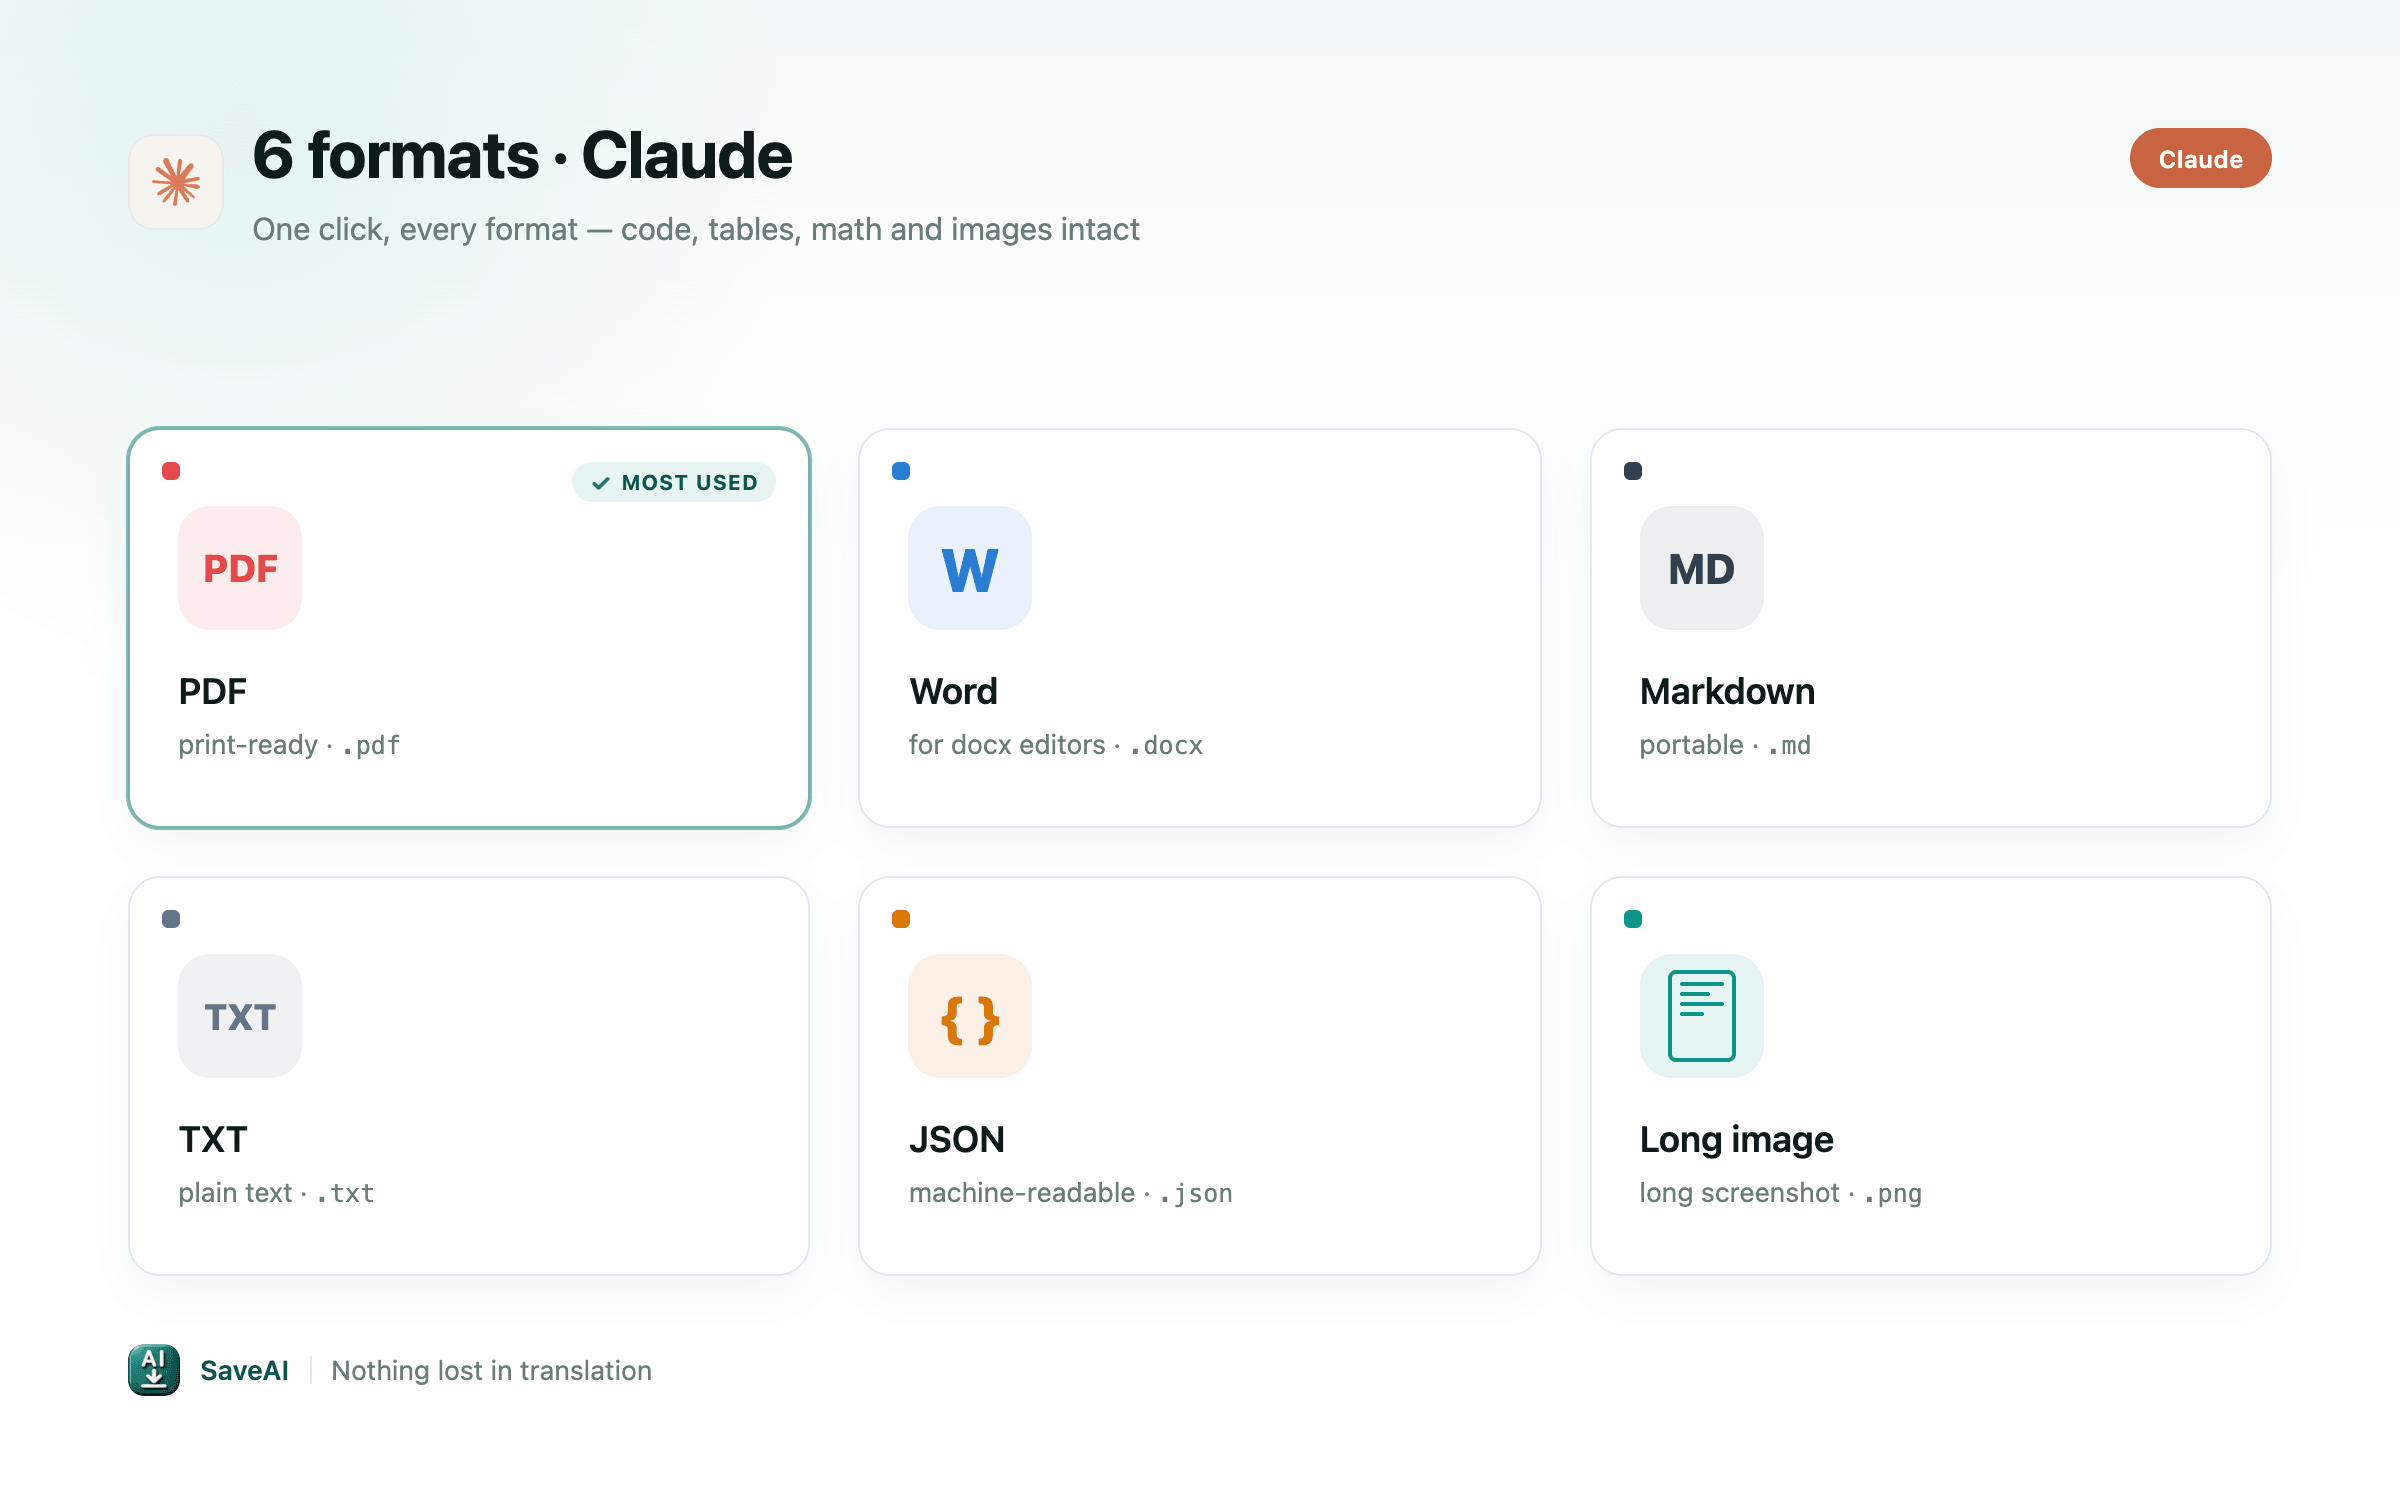The height and width of the screenshot is (1500, 2400).
Task: Click the '6 formats · Claude' heading
Action: tap(522, 155)
